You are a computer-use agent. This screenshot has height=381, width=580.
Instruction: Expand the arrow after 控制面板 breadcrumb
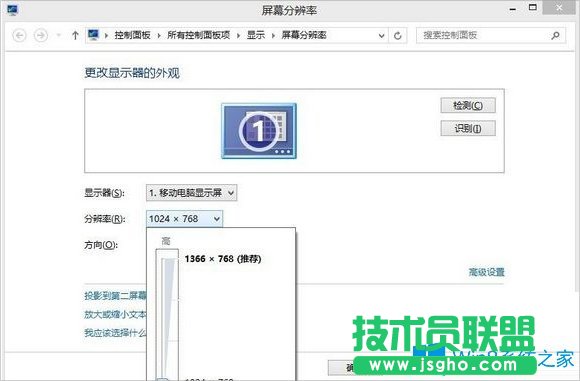click(159, 36)
